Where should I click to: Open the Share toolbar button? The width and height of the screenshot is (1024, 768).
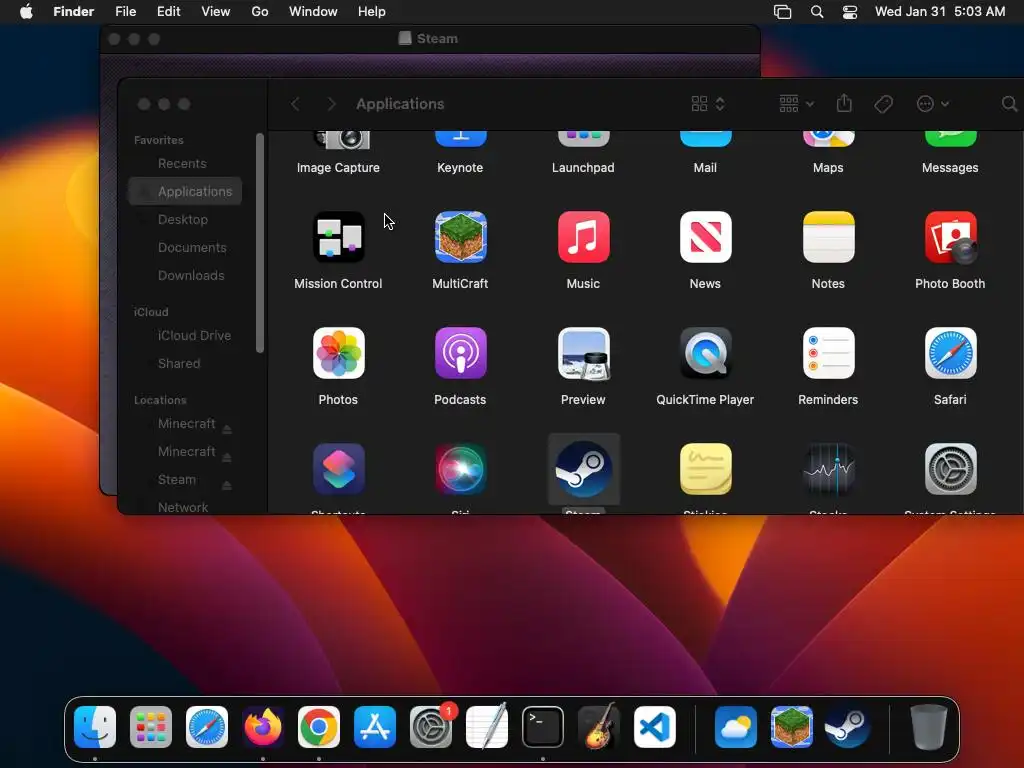(844, 103)
